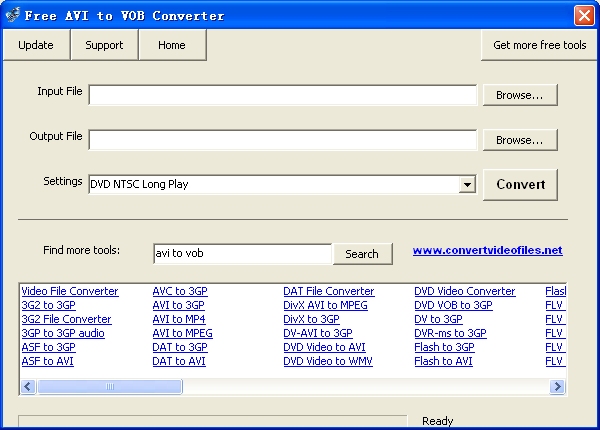600x430 pixels.
Task: Open the DVD Video to AVI link
Action: click(324, 347)
